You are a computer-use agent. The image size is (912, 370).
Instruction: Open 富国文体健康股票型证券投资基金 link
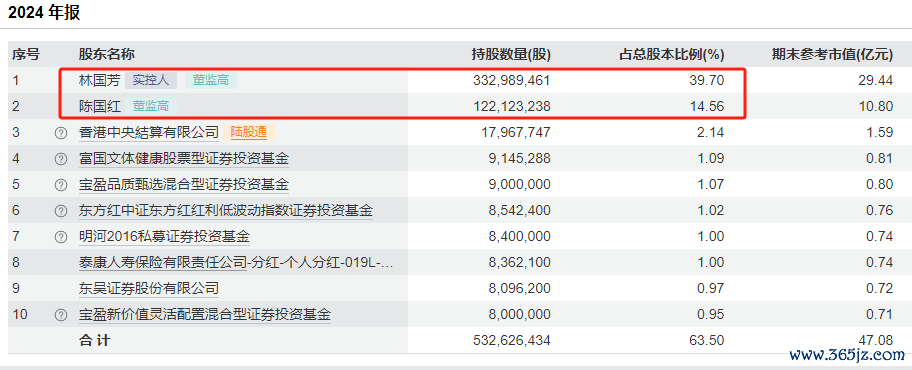click(184, 159)
